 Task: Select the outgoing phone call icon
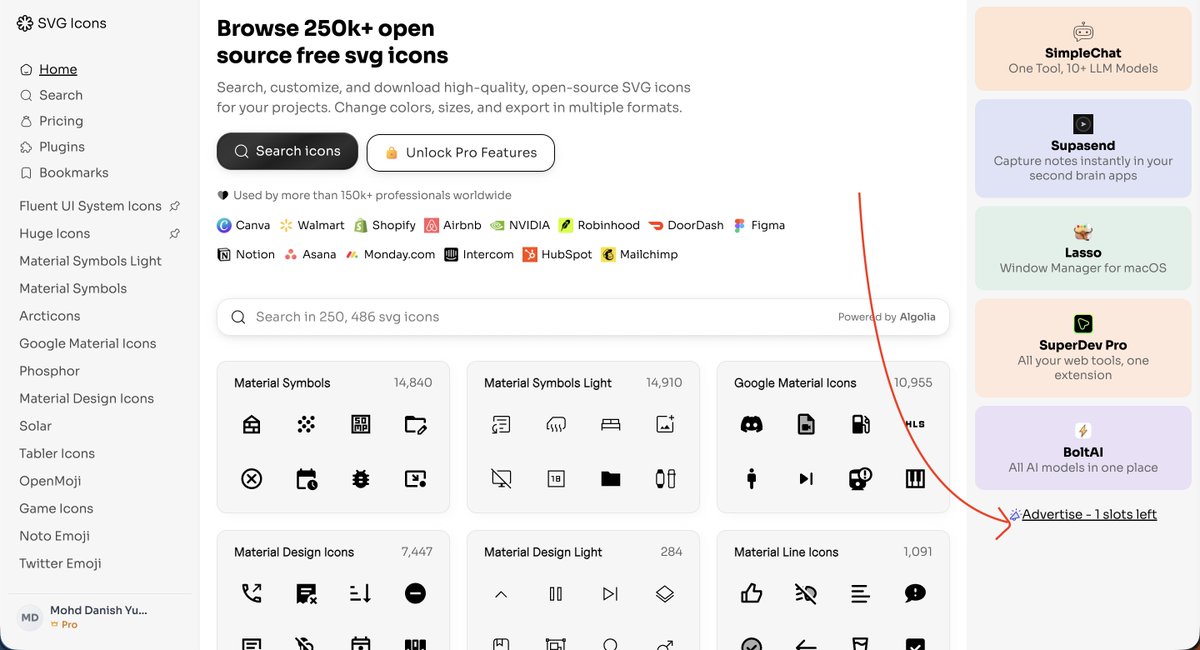[252, 593]
